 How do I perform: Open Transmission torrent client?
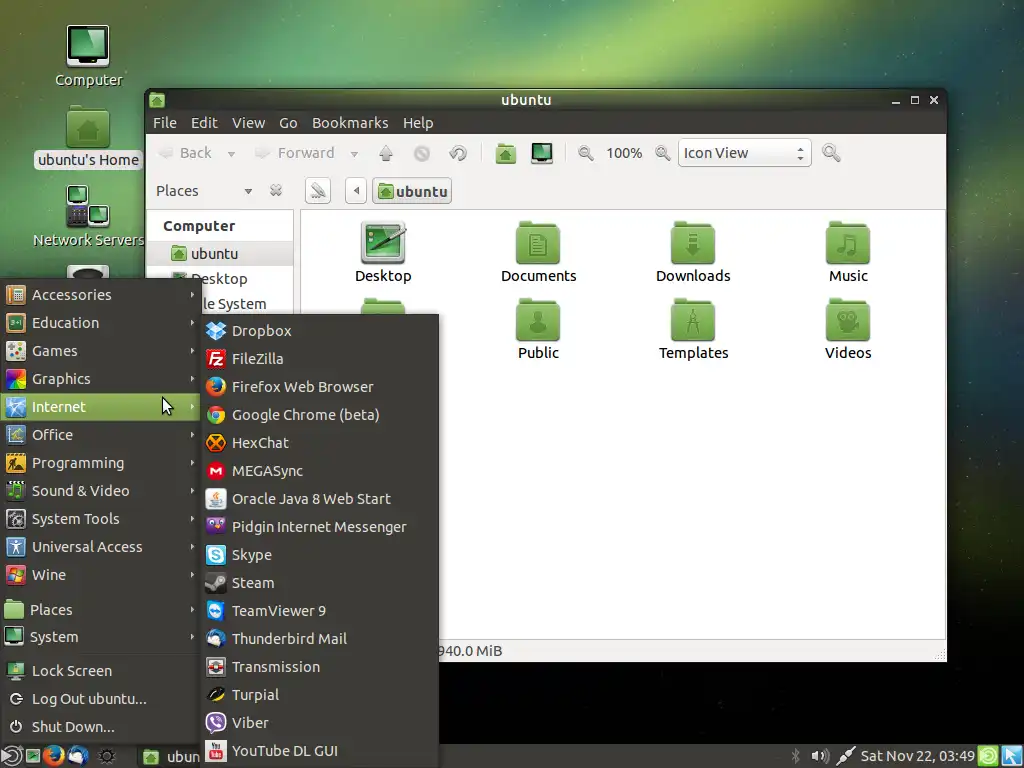320,667
